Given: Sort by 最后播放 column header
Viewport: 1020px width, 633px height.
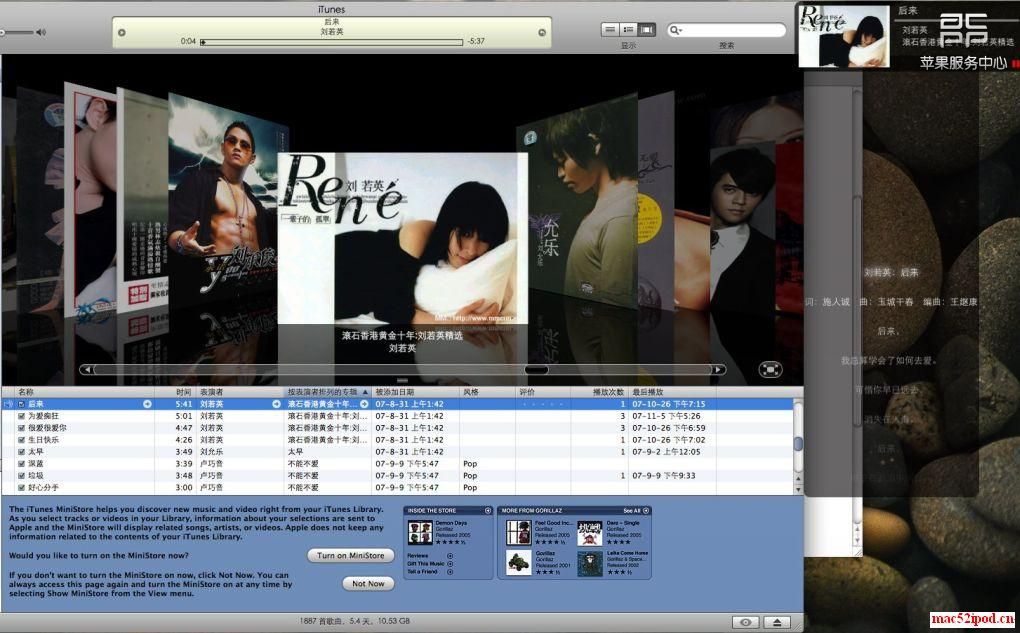Looking at the screenshot, I should (673, 392).
